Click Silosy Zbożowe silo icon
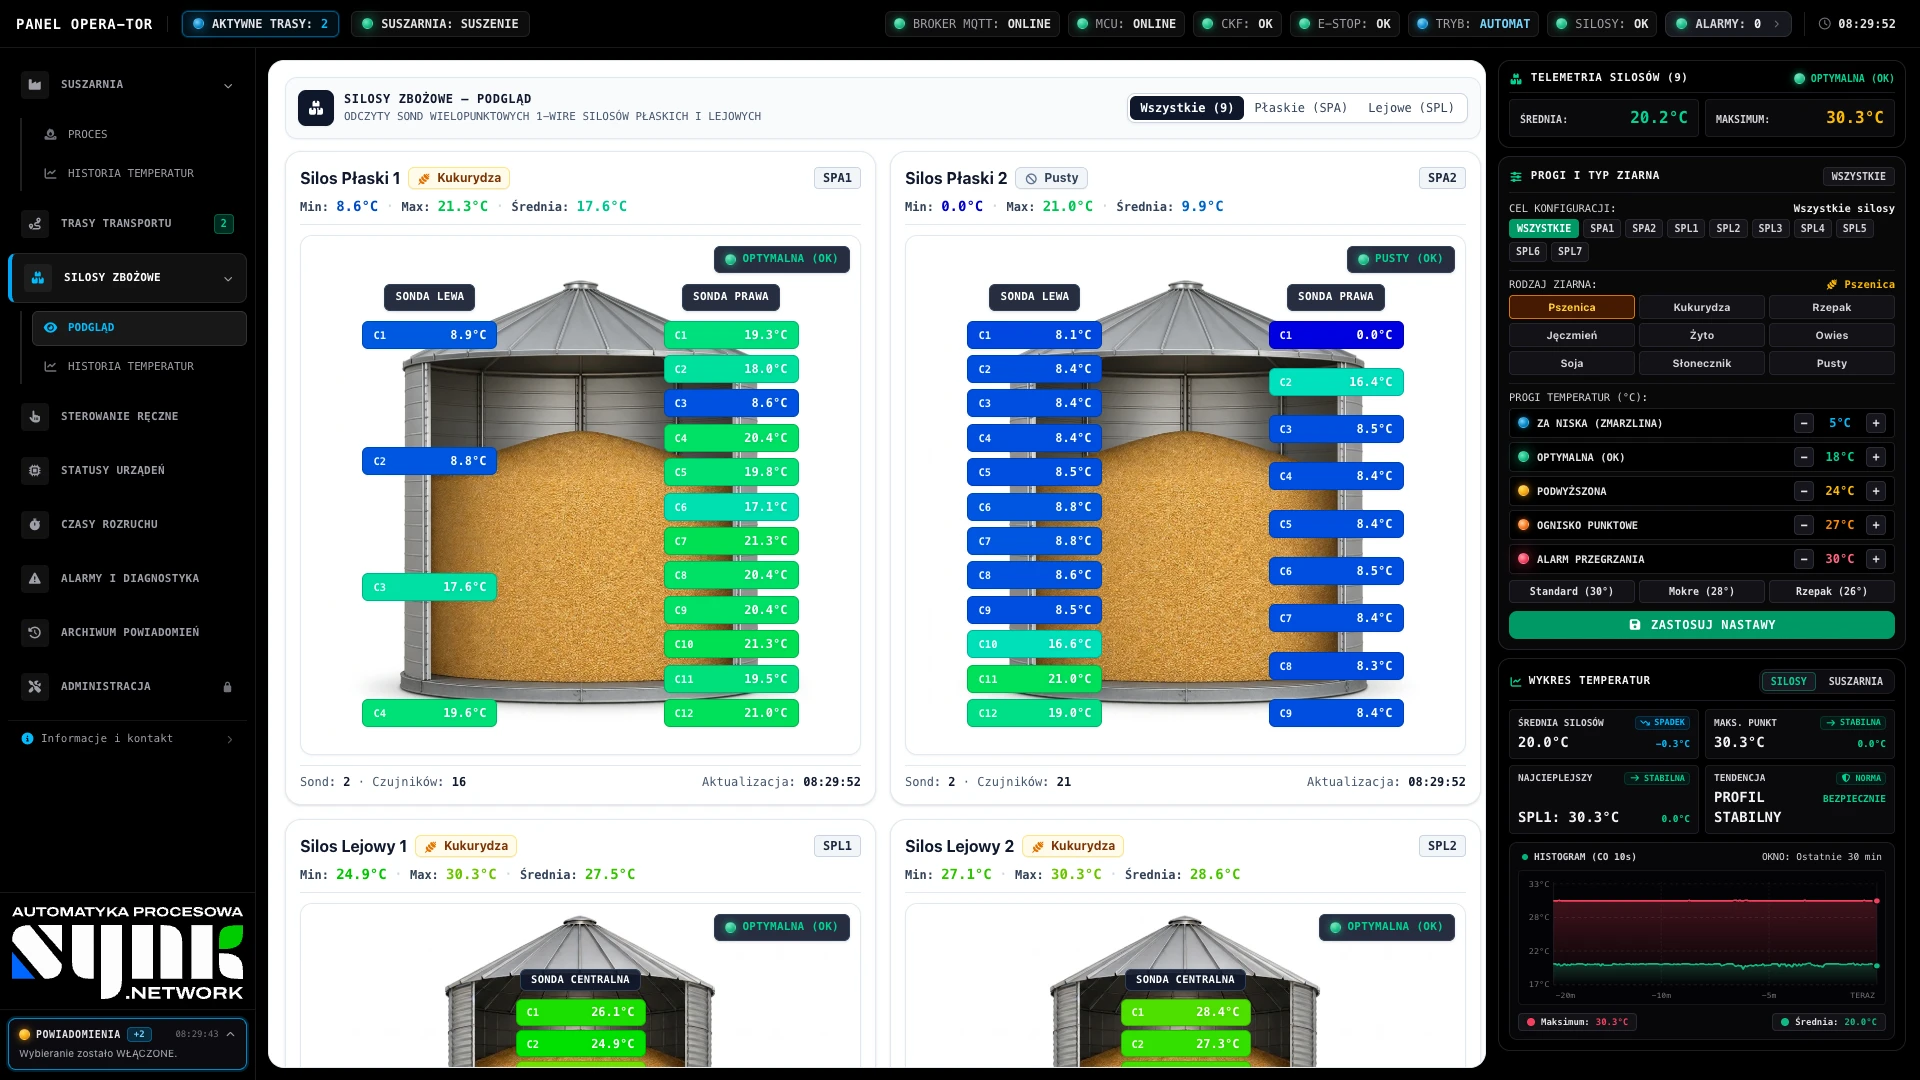1920x1080 pixels. click(38, 278)
